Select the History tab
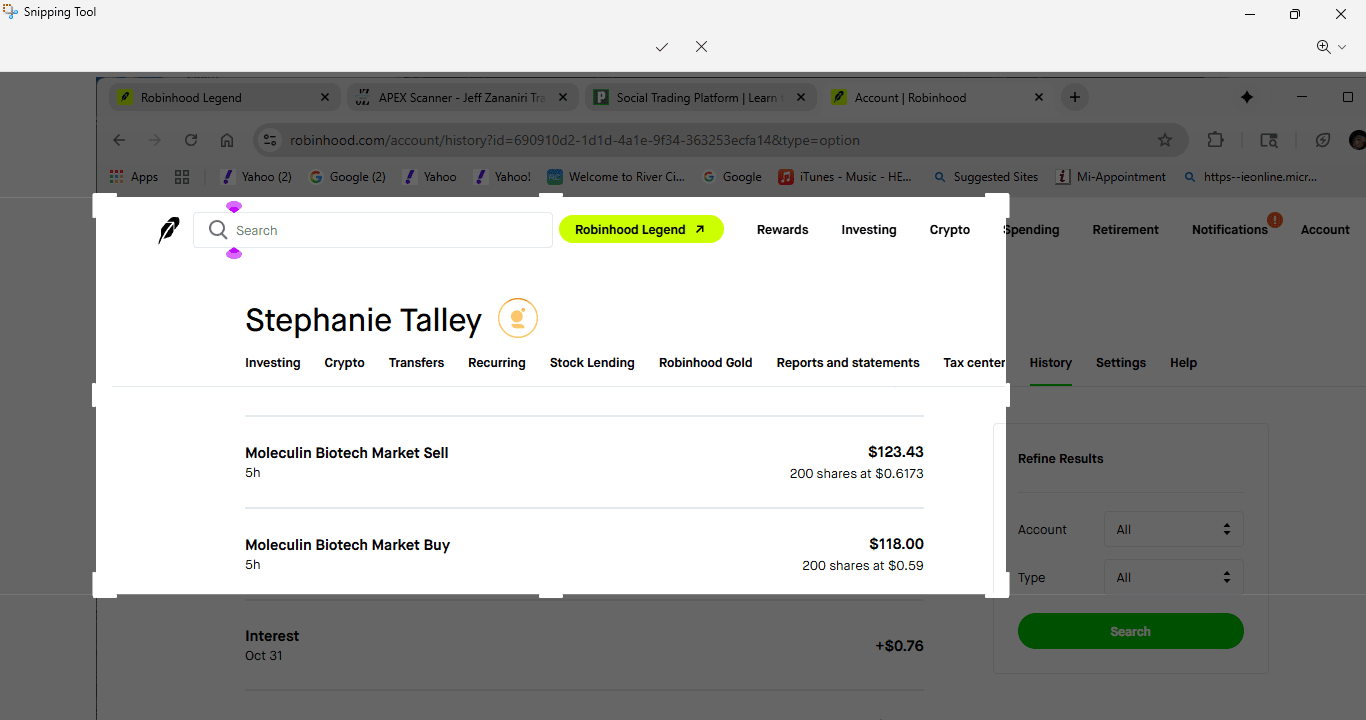 click(x=1051, y=363)
